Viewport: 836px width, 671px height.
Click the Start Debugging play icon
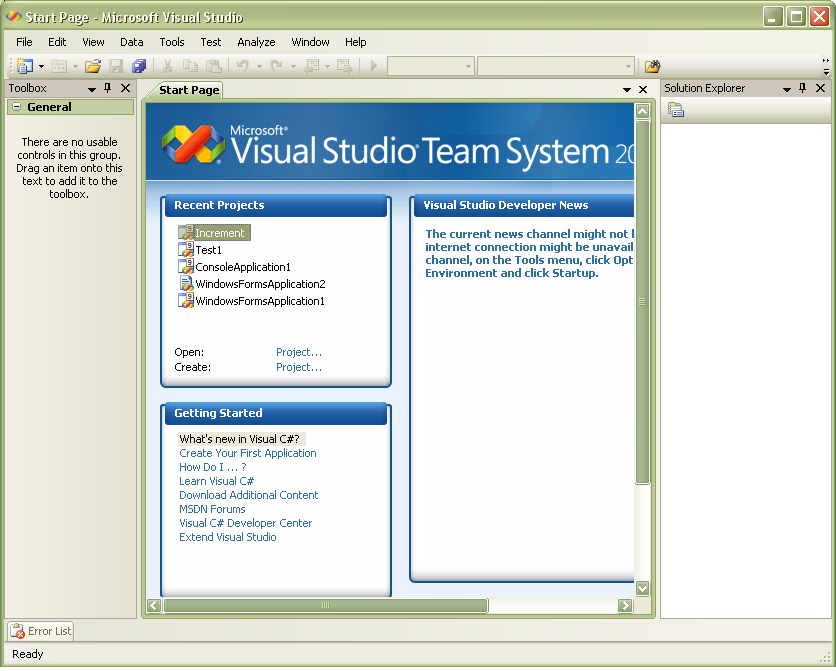(374, 66)
